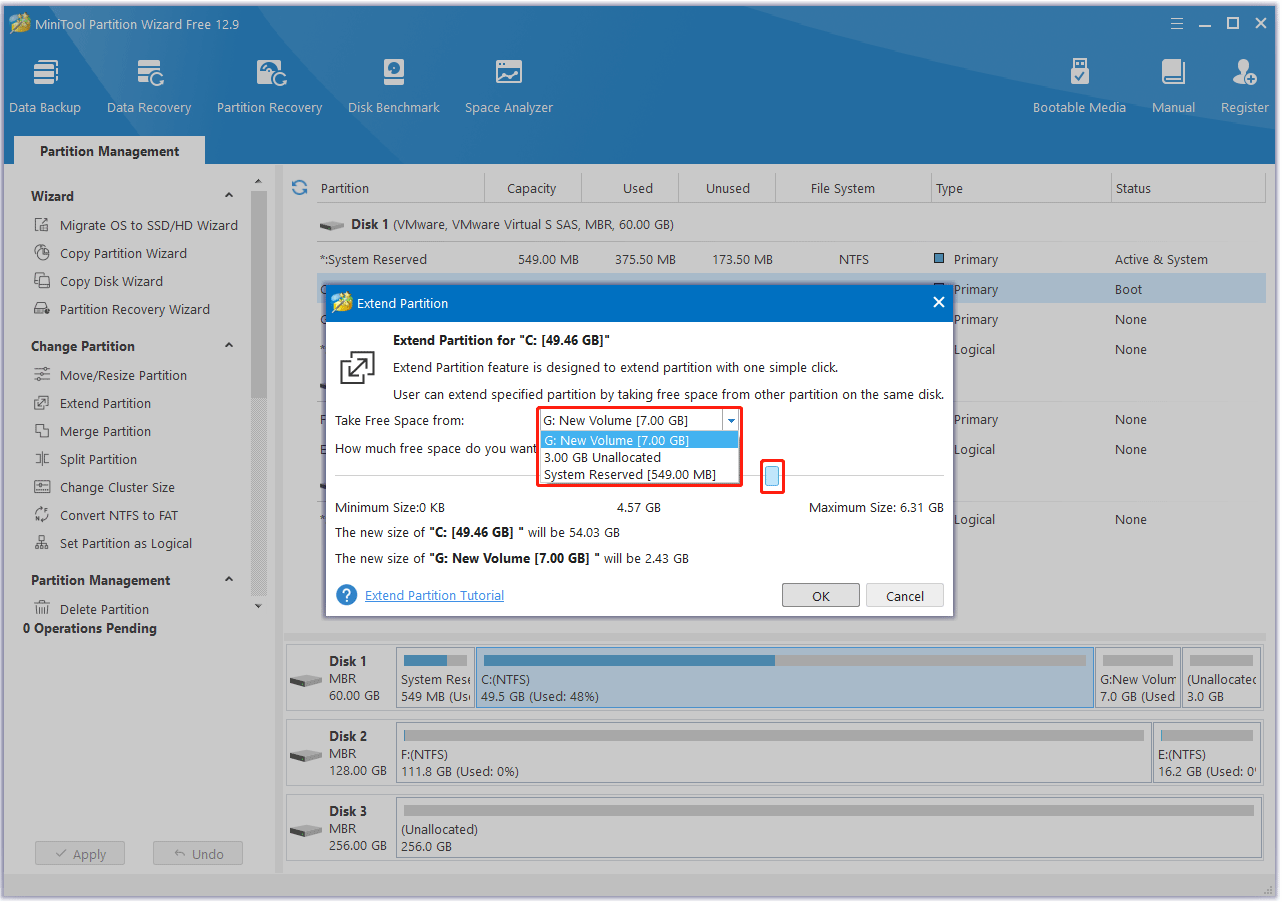Viewport: 1282px width, 902px height.
Task: Confirm with OK button
Action: tap(820, 595)
